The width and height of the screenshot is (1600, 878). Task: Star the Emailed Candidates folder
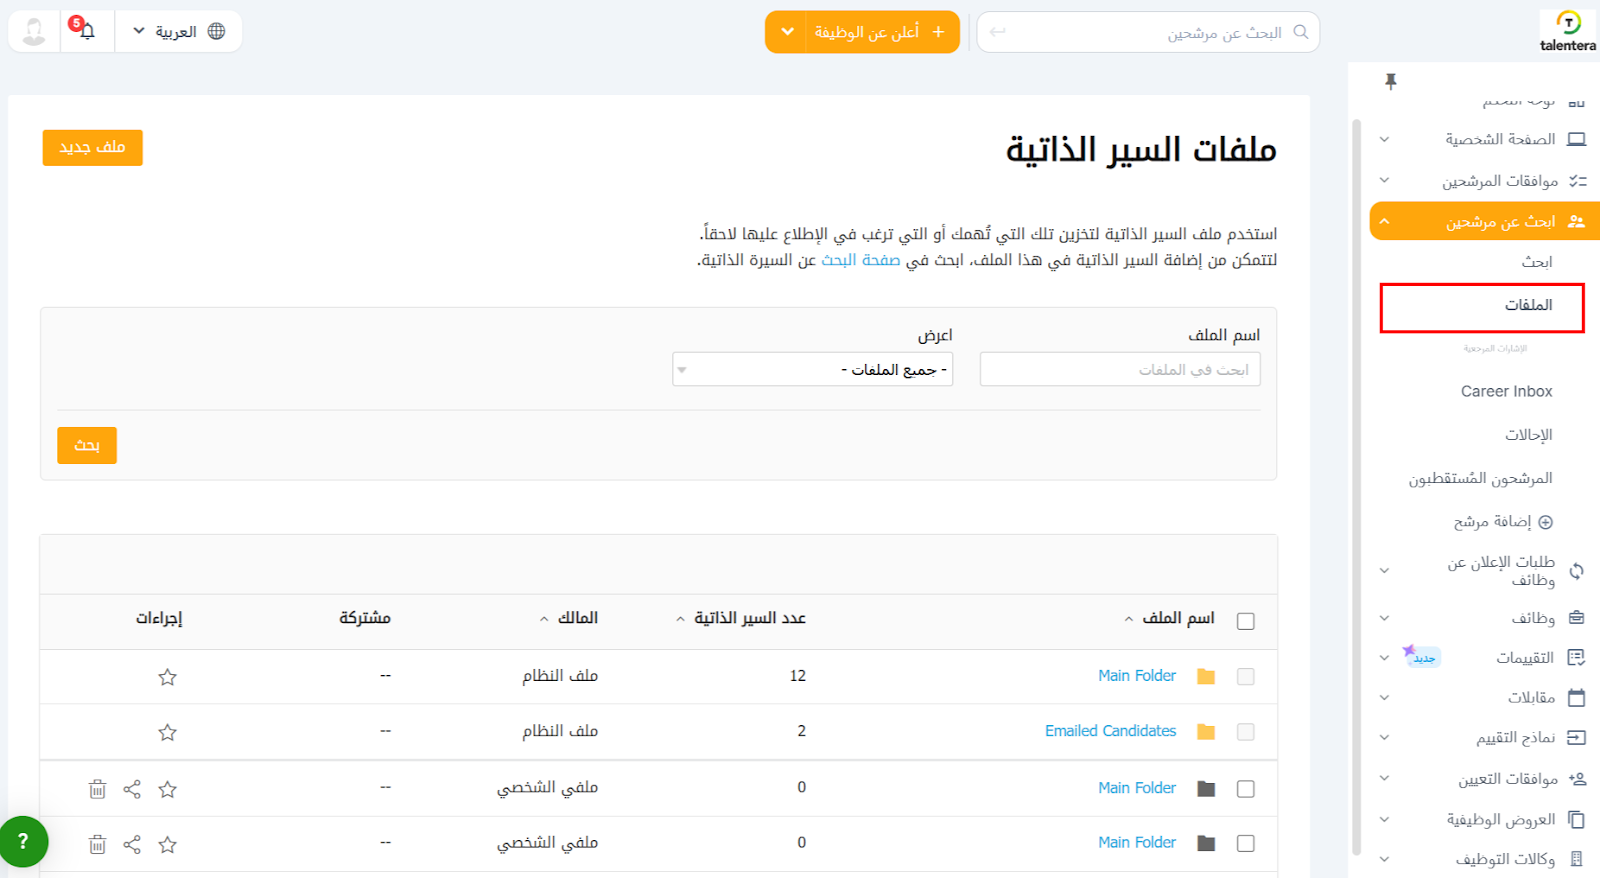167,733
